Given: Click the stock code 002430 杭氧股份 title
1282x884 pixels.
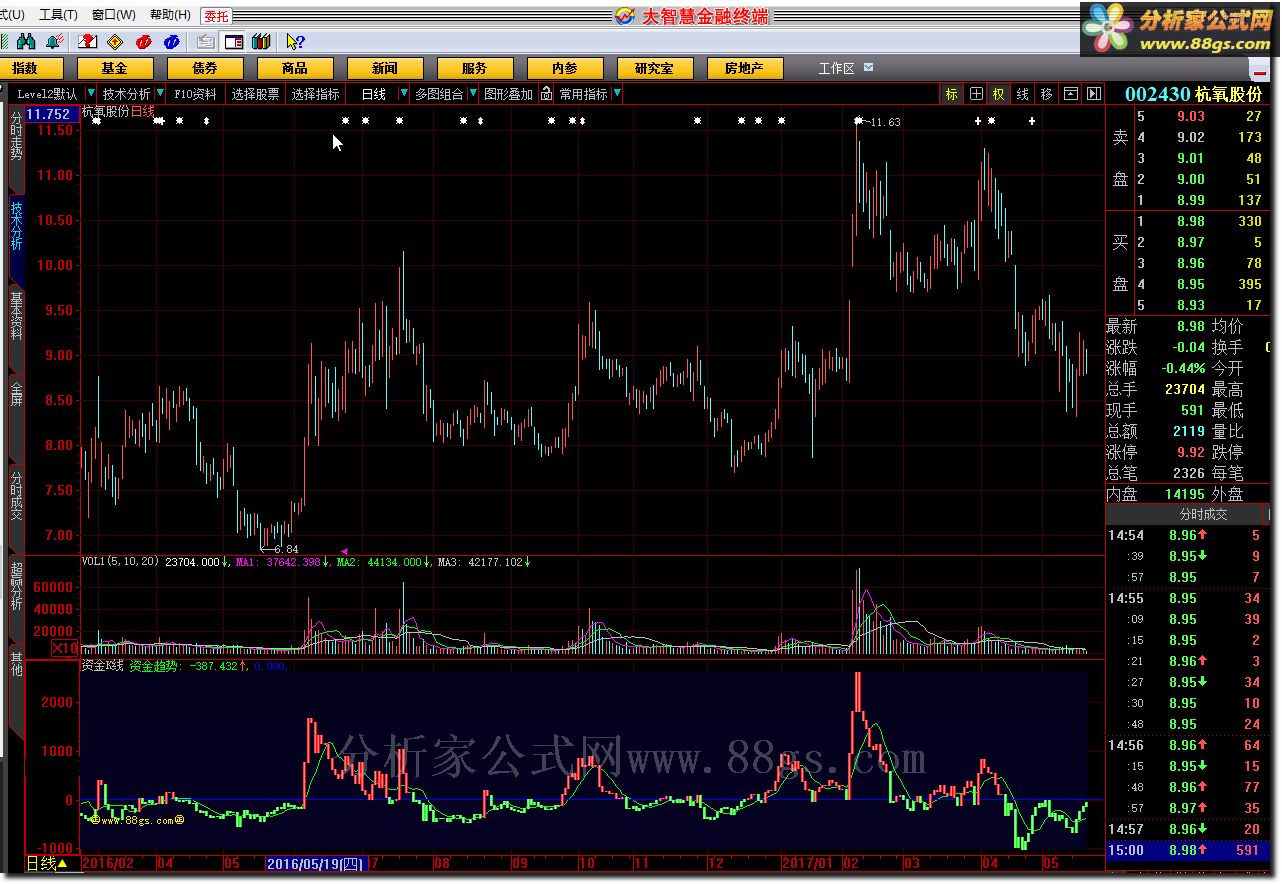Looking at the screenshot, I should coord(1193,94).
